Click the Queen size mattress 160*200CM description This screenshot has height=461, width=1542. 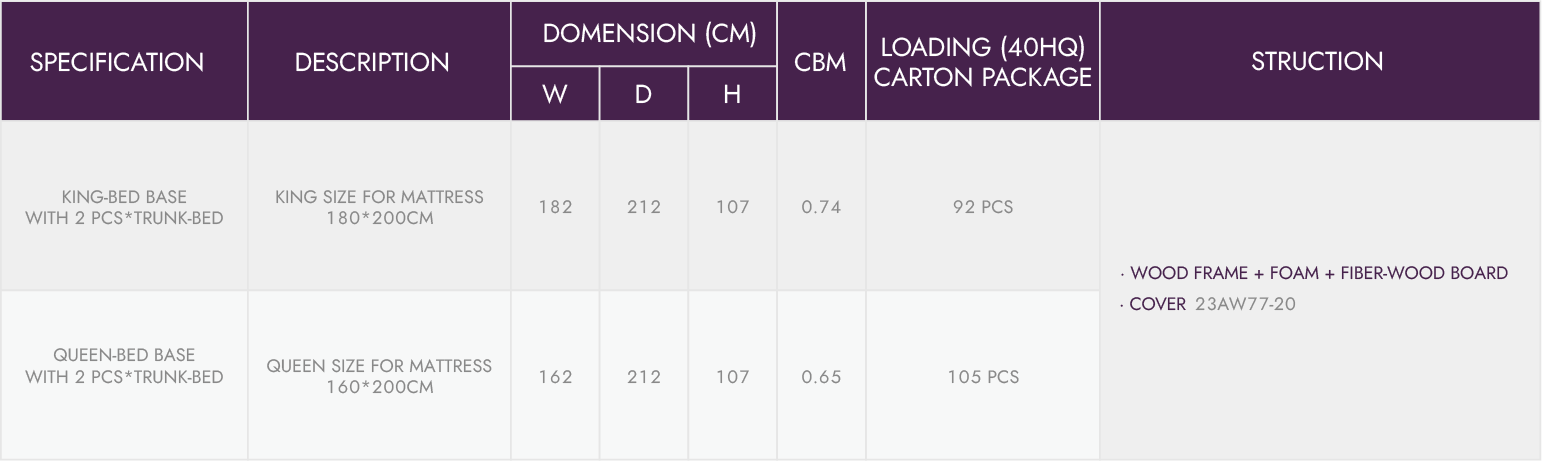pos(379,377)
